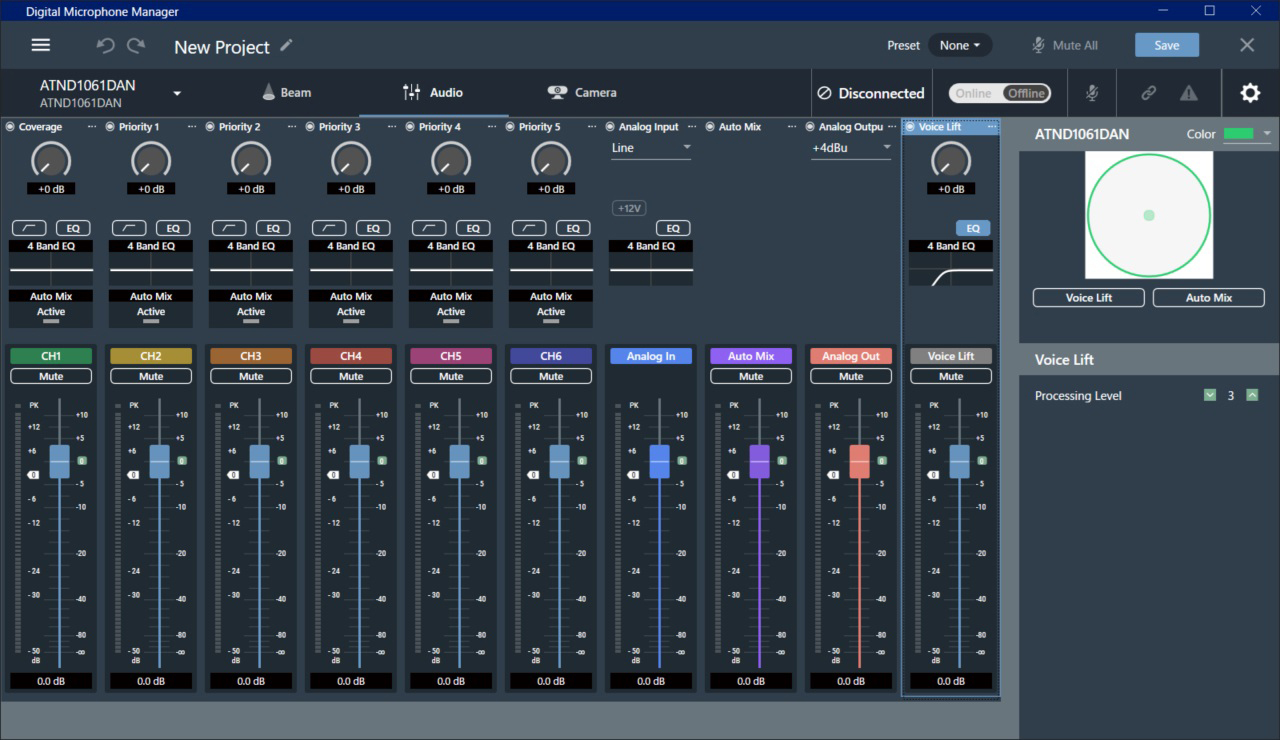1280x740 pixels.
Task: Toggle EQ on Coverage channel
Action: coord(73,228)
